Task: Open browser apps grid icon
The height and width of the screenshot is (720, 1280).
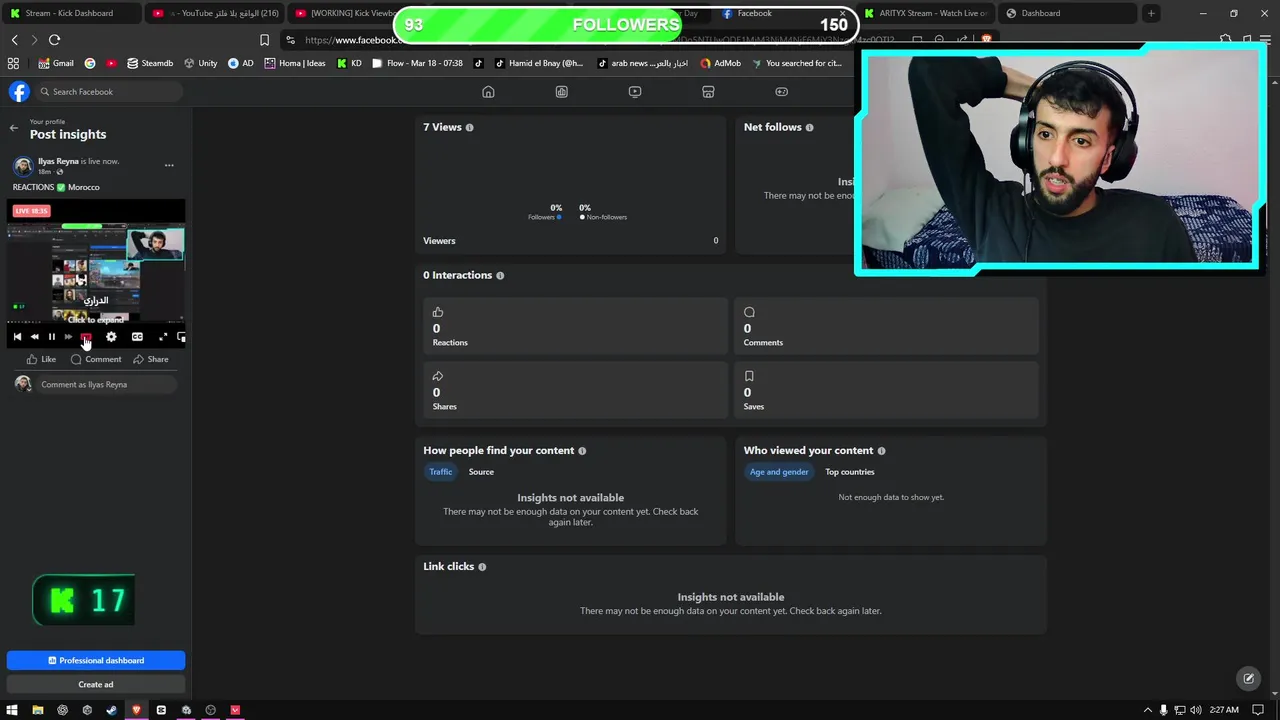Action: coord(13,63)
